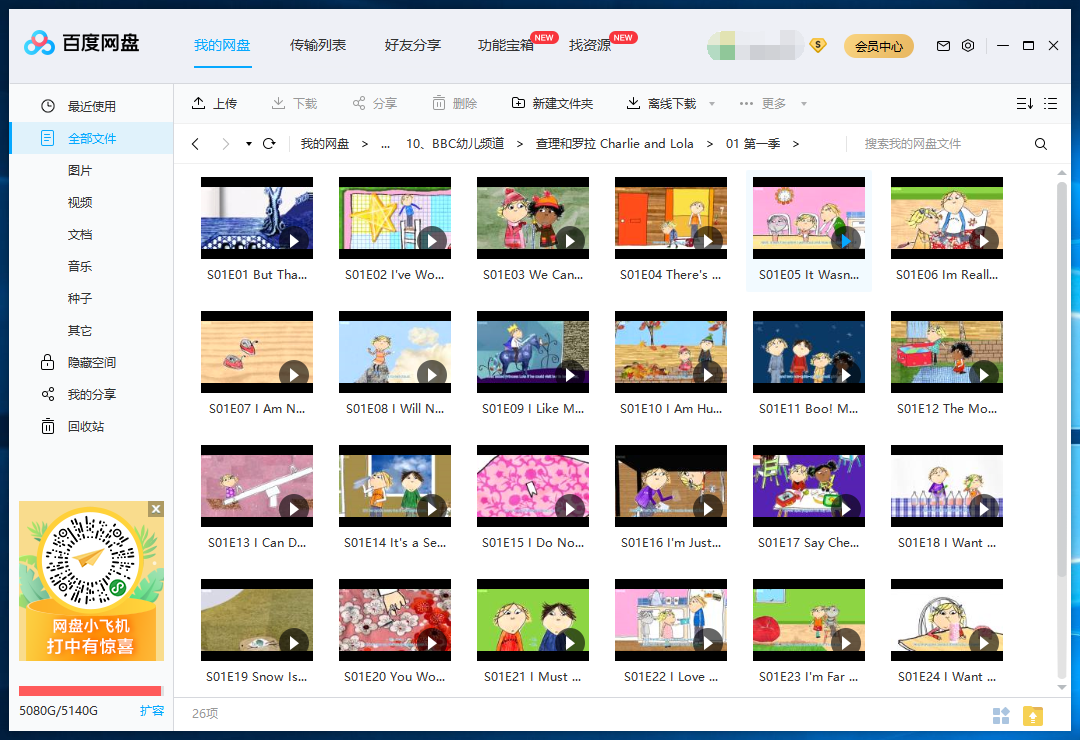Click the search magnifier icon
The image size is (1080, 740).
coord(1041,143)
